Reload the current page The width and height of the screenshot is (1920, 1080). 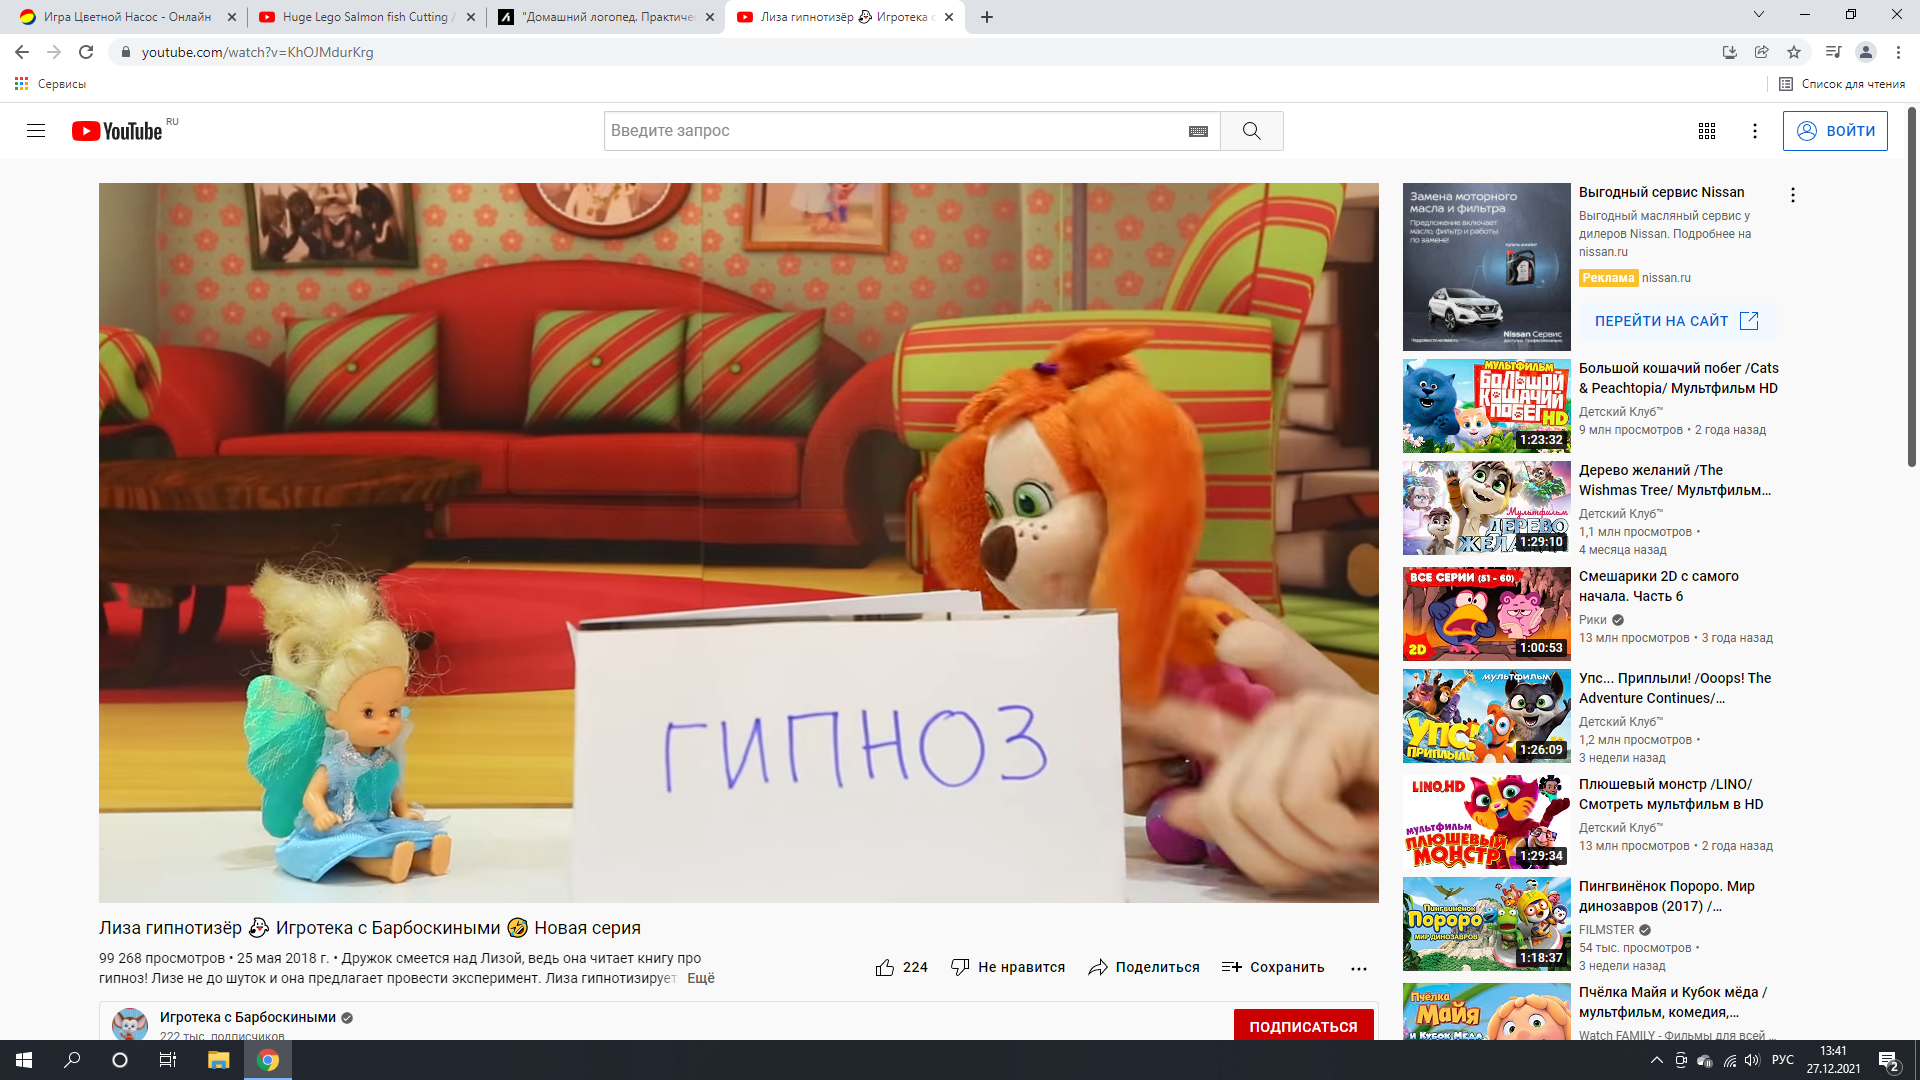[x=86, y=52]
